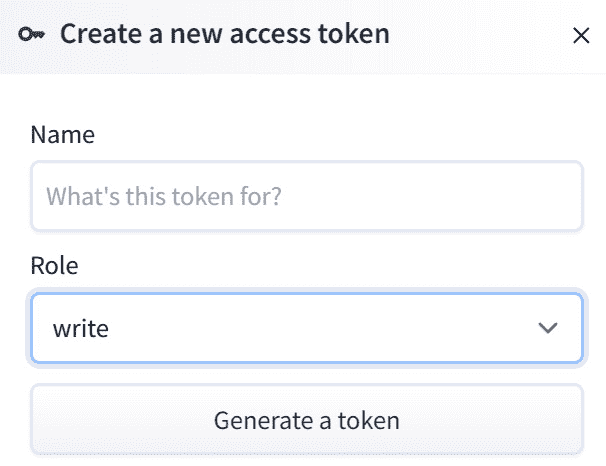Open the Role dropdown

point(306,327)
